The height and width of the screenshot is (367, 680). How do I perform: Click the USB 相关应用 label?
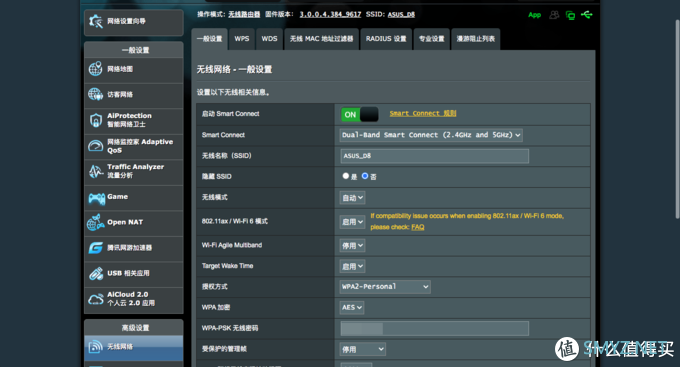pyautogui.click(x=128, y=273)
